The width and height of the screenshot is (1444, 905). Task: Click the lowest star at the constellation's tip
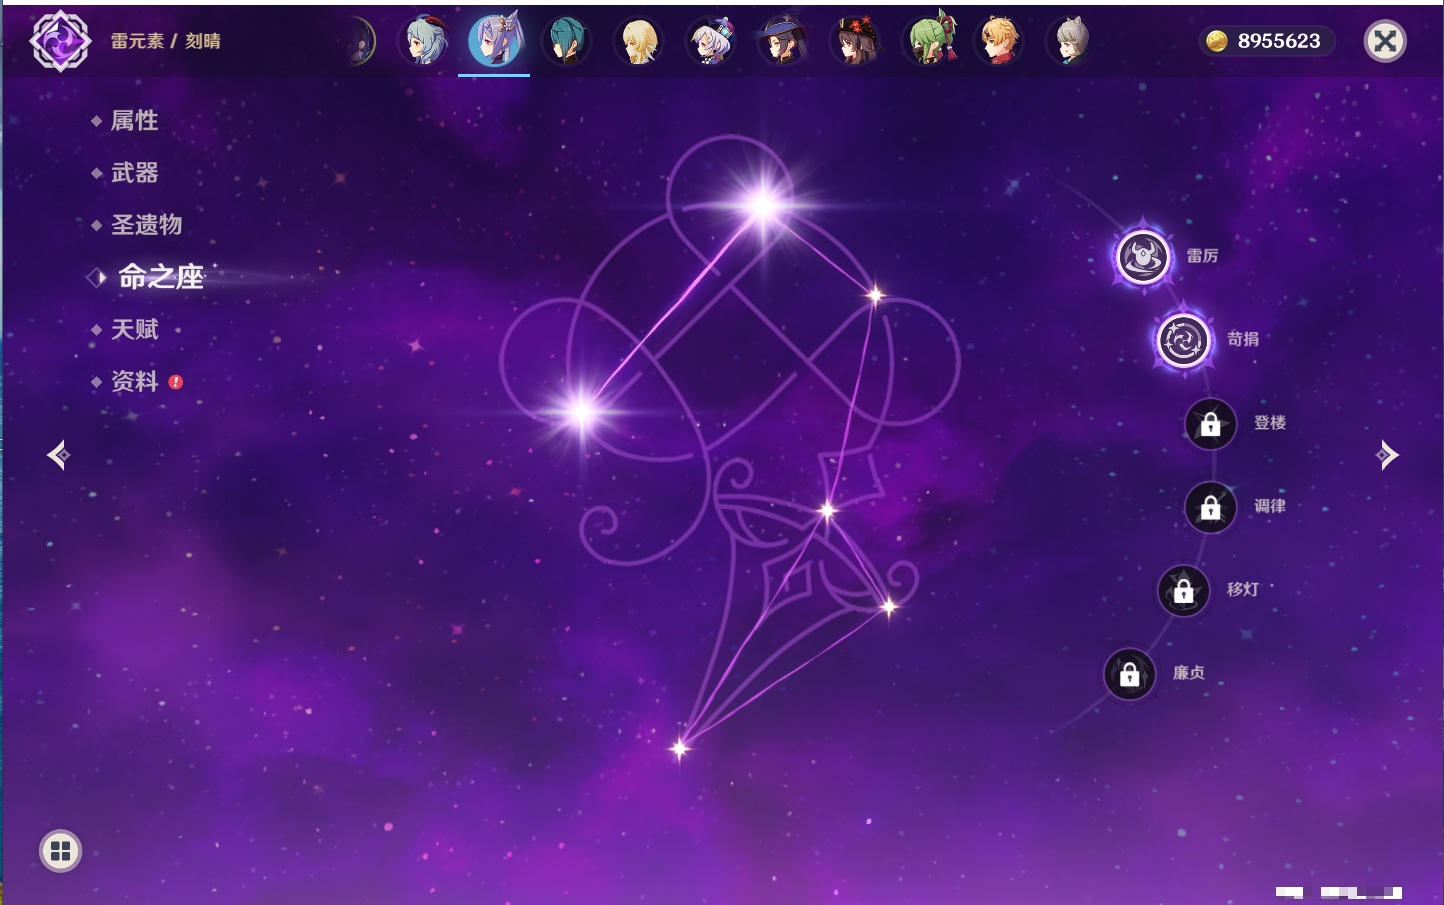point(680,748)
